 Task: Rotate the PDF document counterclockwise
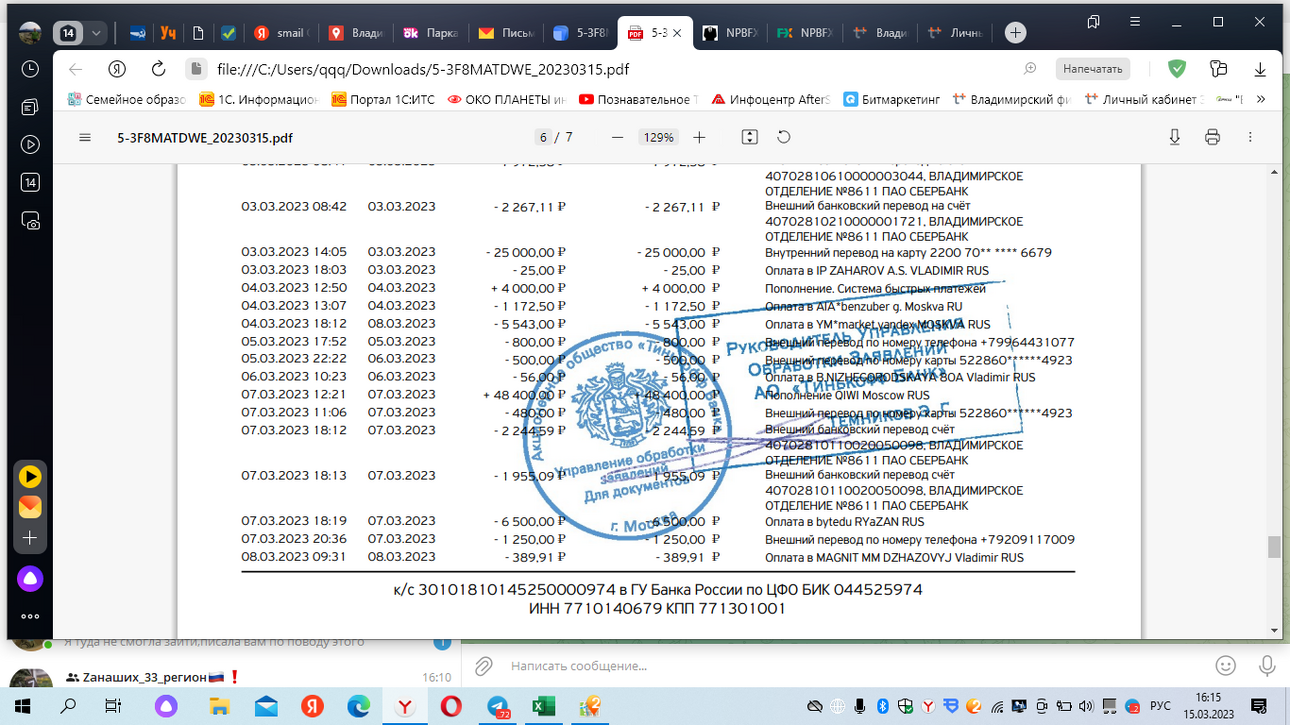pos(784,137)
